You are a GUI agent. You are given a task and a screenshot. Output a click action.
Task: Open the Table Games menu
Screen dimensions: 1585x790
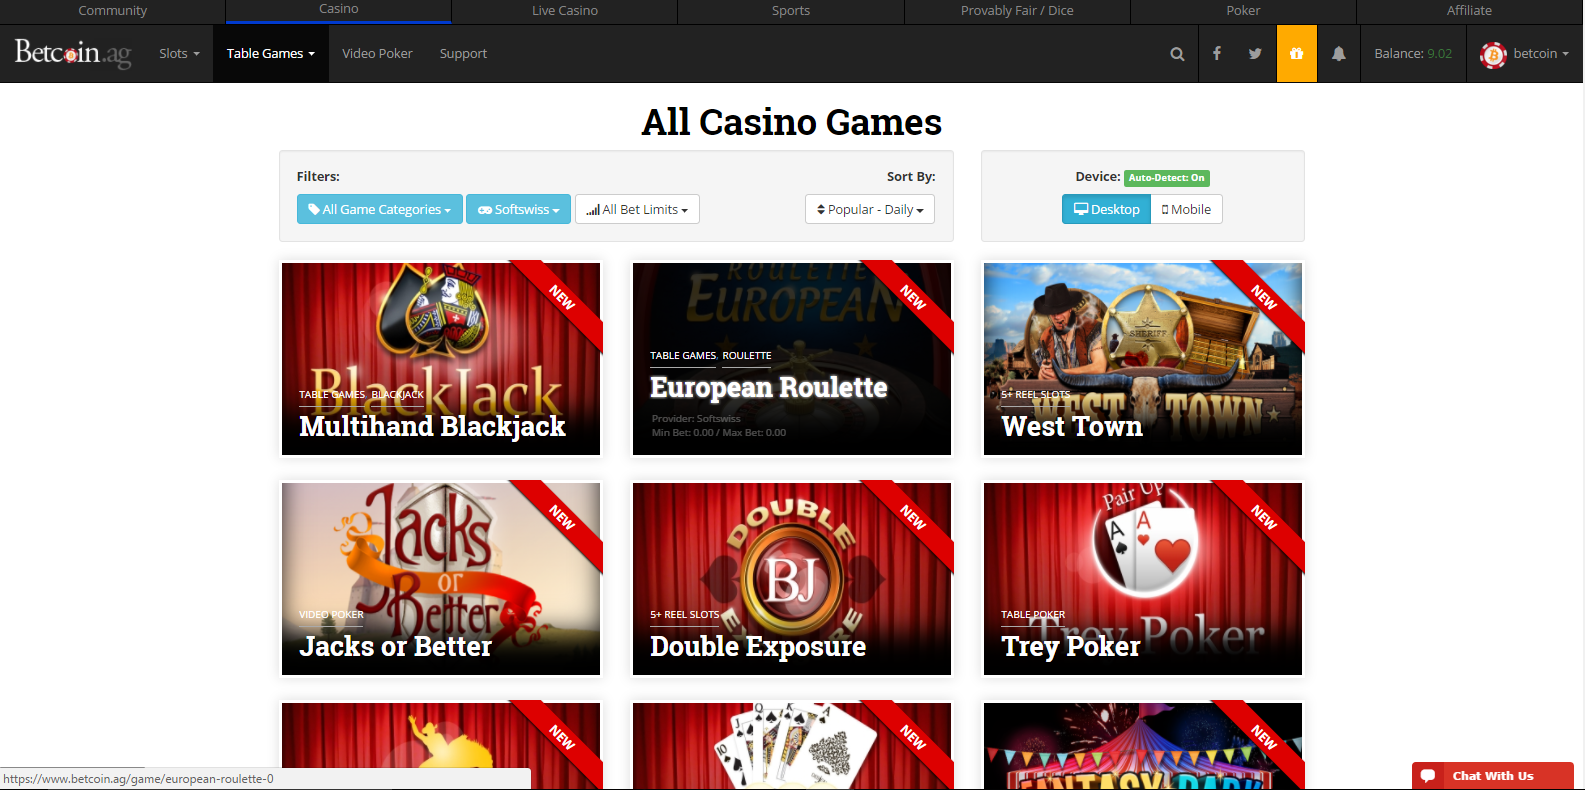pos(271,54)
